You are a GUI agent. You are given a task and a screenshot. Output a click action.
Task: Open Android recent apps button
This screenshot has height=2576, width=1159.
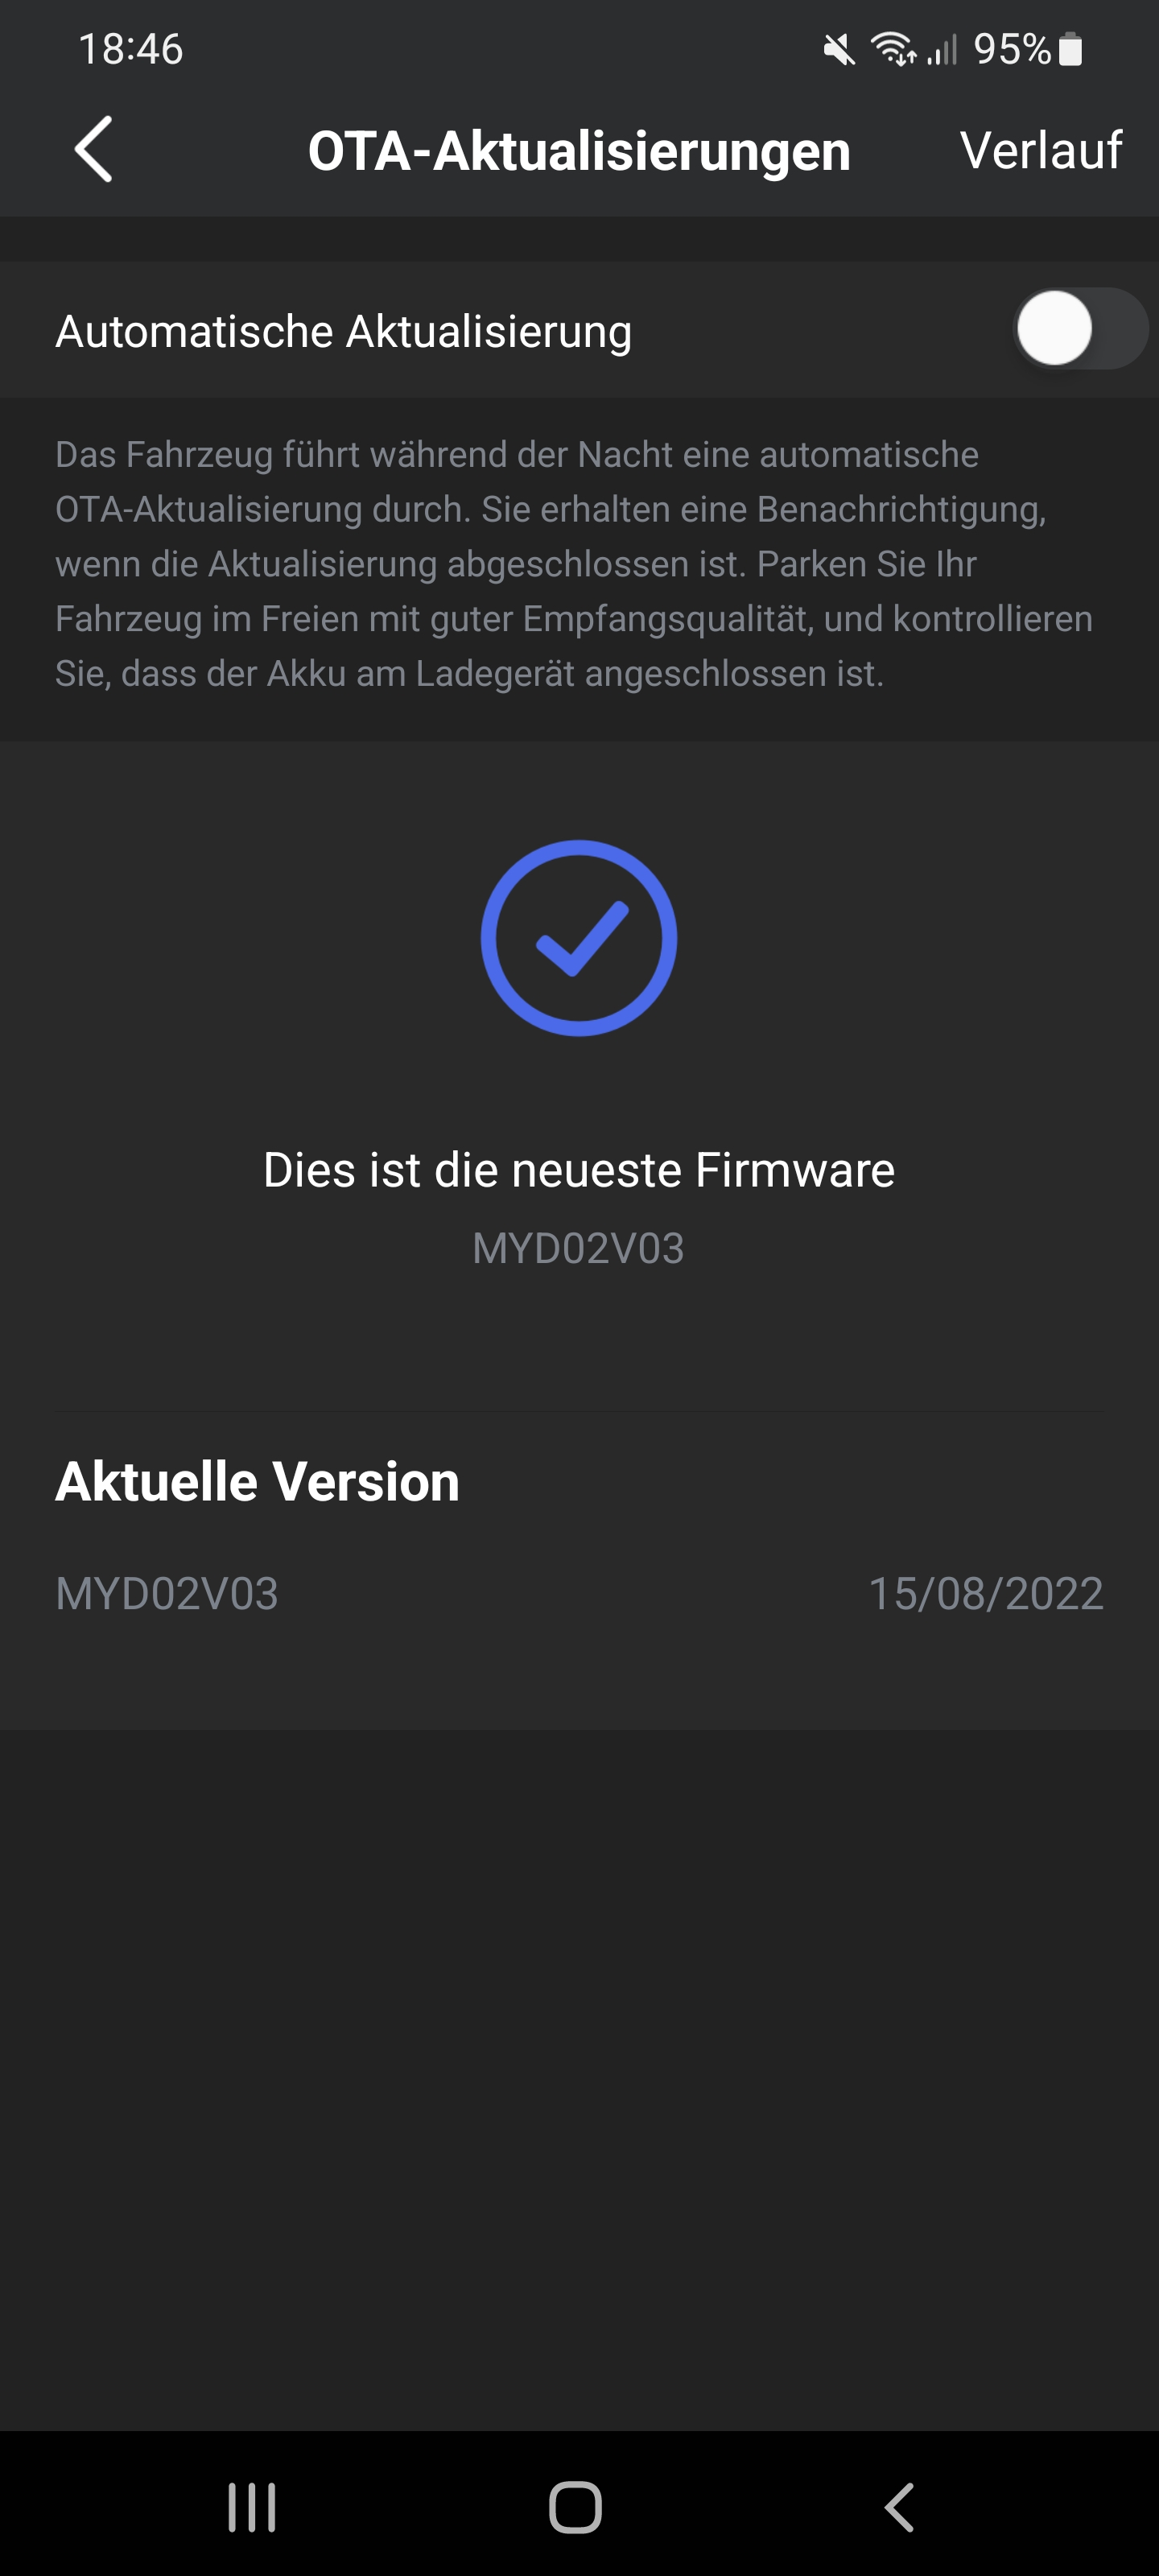pos(252,2507)
